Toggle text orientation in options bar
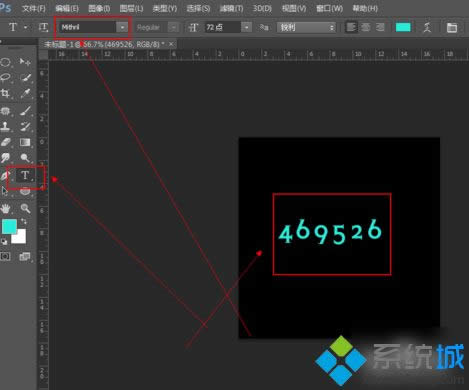This screenshot has width=469, height=390. [43, 27]
